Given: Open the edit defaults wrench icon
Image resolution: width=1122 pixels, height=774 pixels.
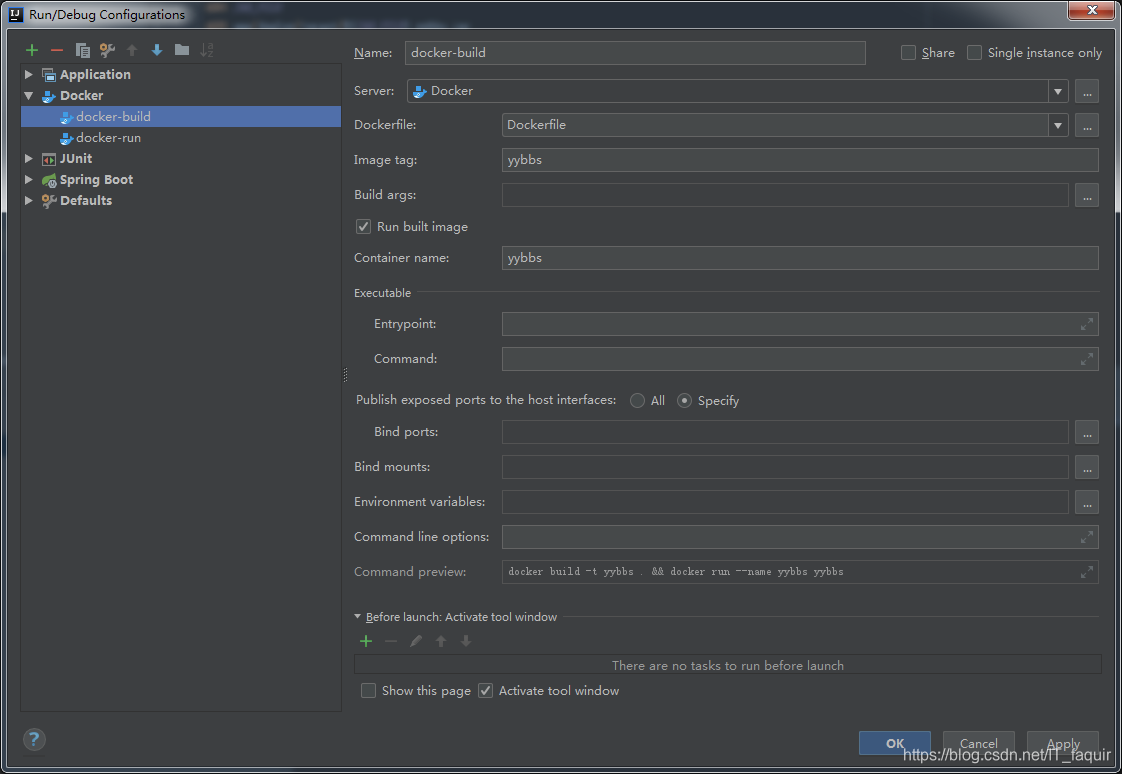Looking at the screenshot, I should pyautogui.click(x=107, y=50).
